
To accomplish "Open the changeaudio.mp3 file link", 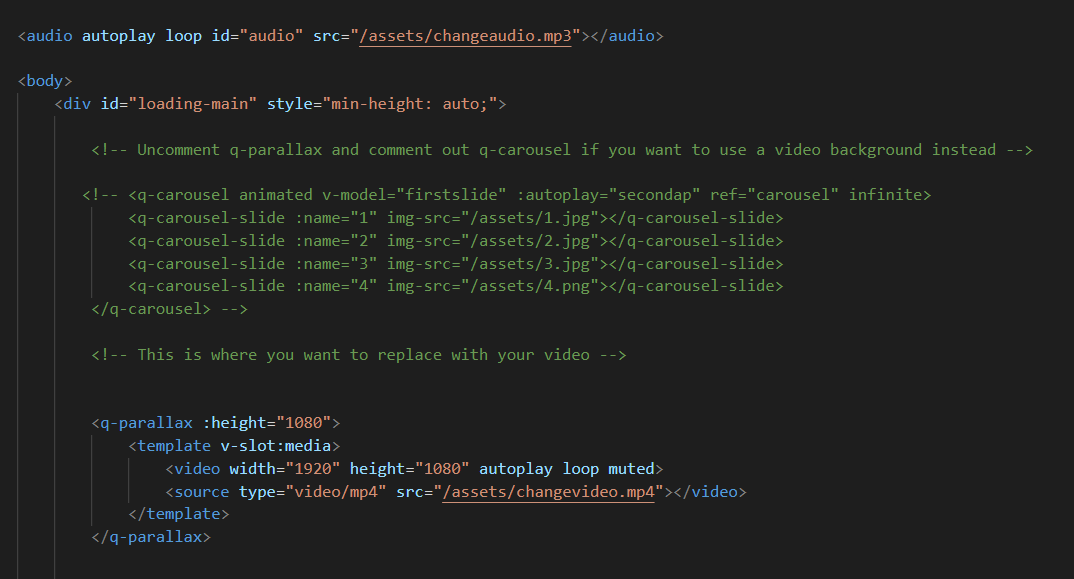I will tap(465, 35).
